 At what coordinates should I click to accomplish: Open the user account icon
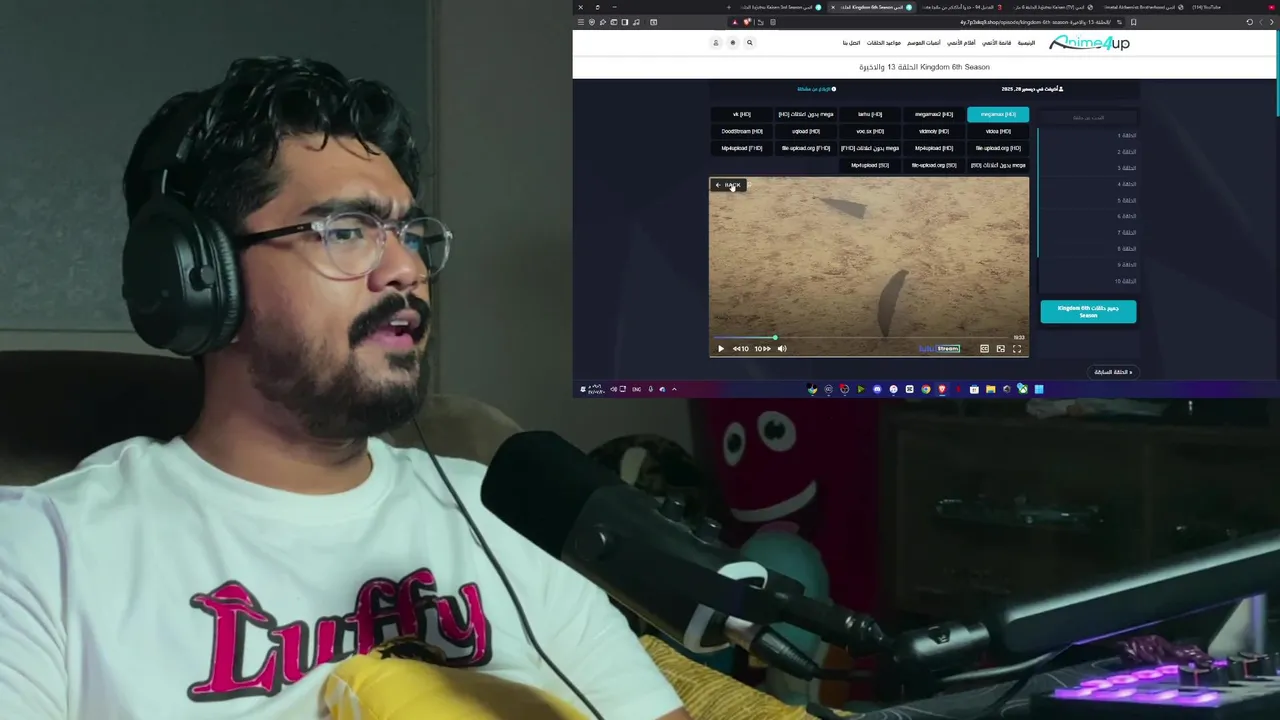pos(715,43)
